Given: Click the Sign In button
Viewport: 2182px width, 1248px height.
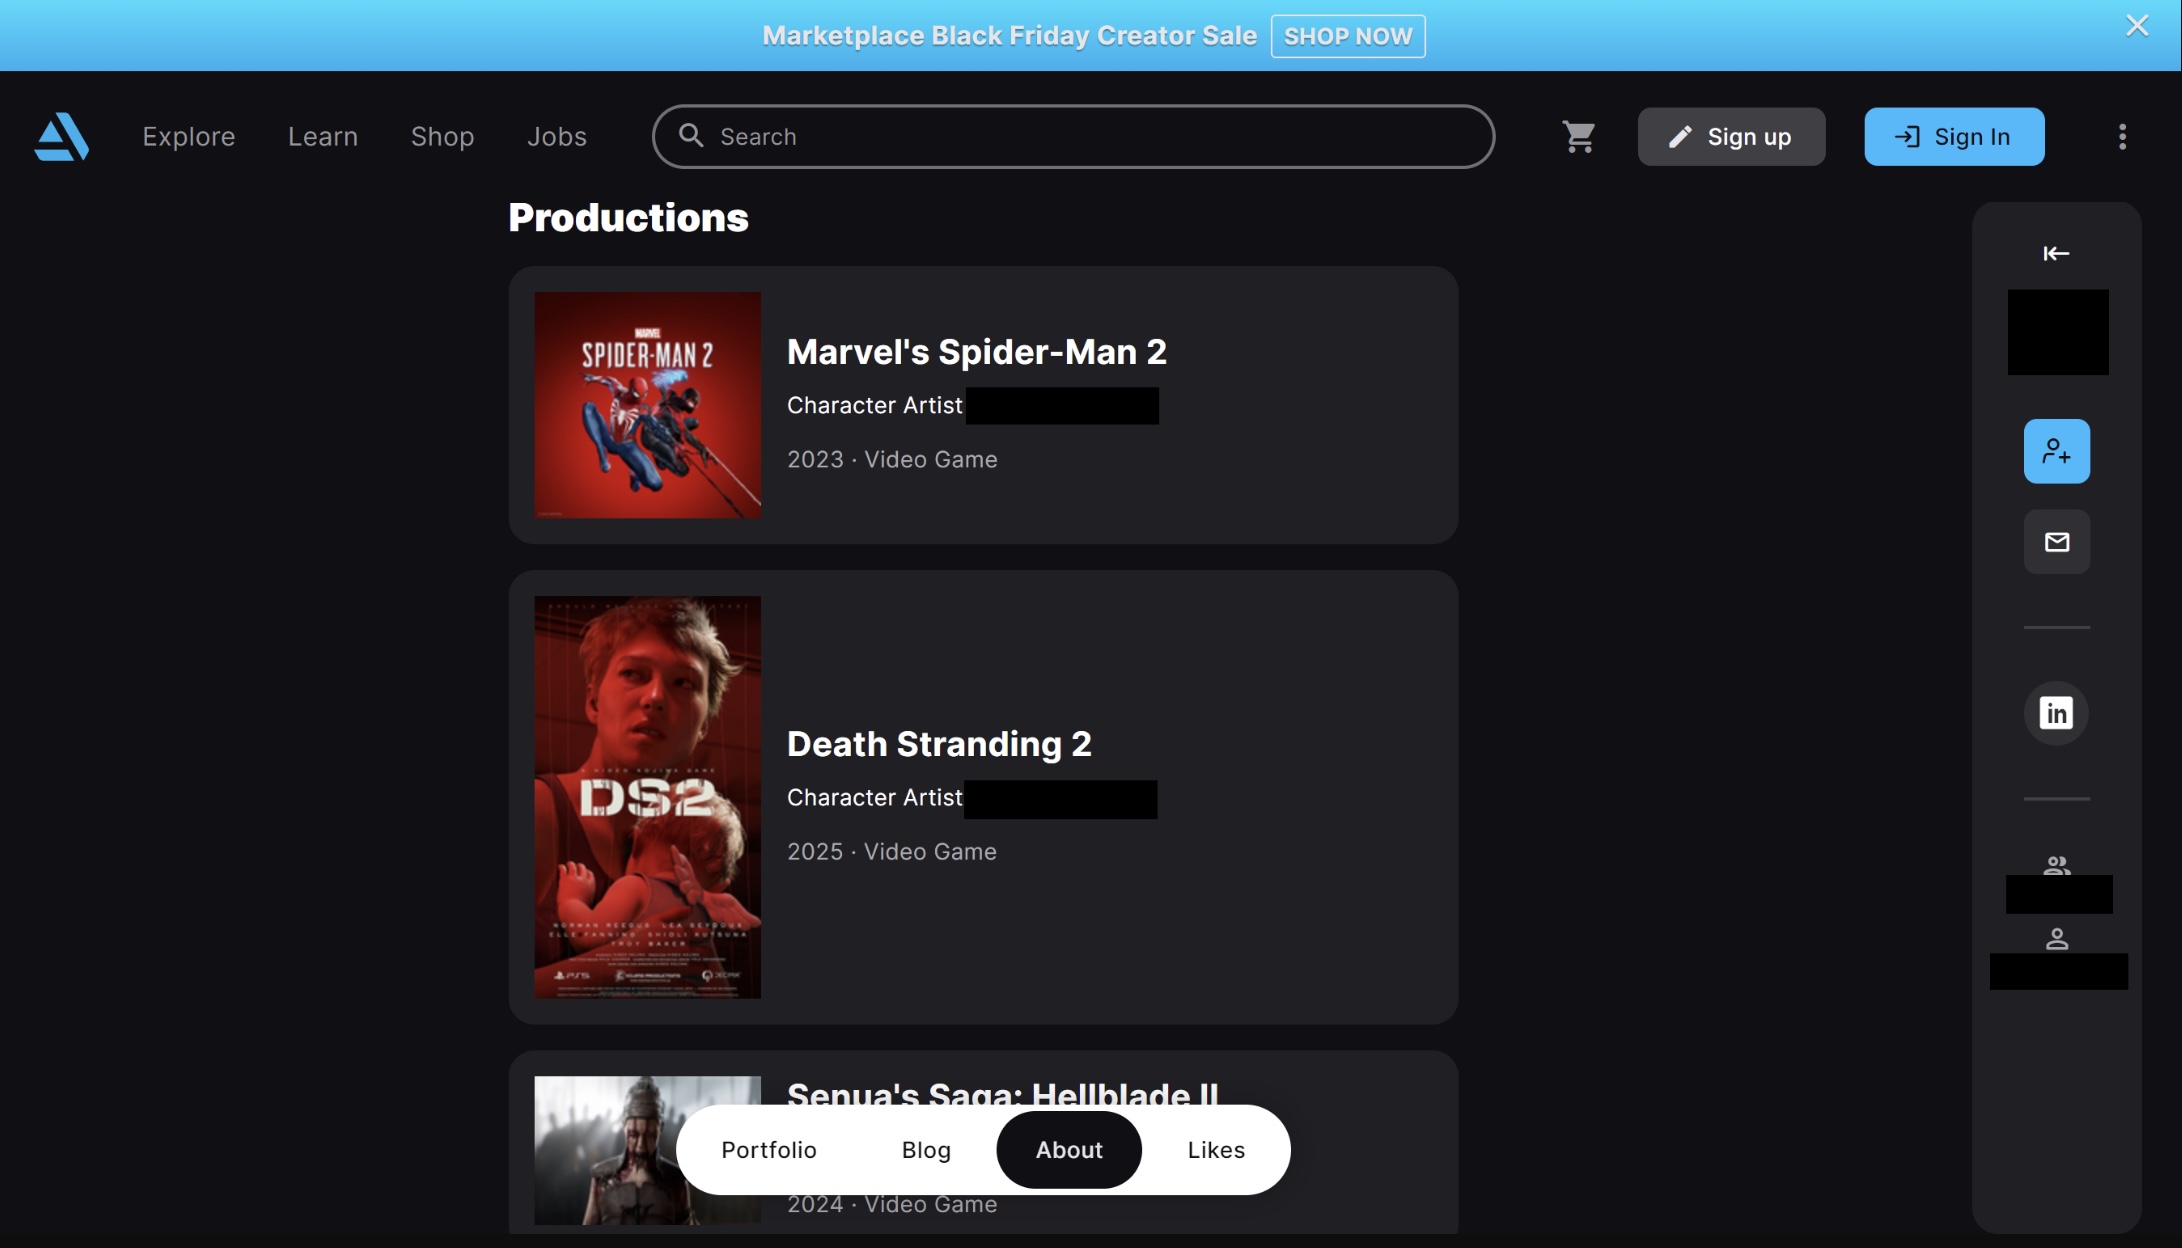Looking at the screenshot, I should 1954,135.
